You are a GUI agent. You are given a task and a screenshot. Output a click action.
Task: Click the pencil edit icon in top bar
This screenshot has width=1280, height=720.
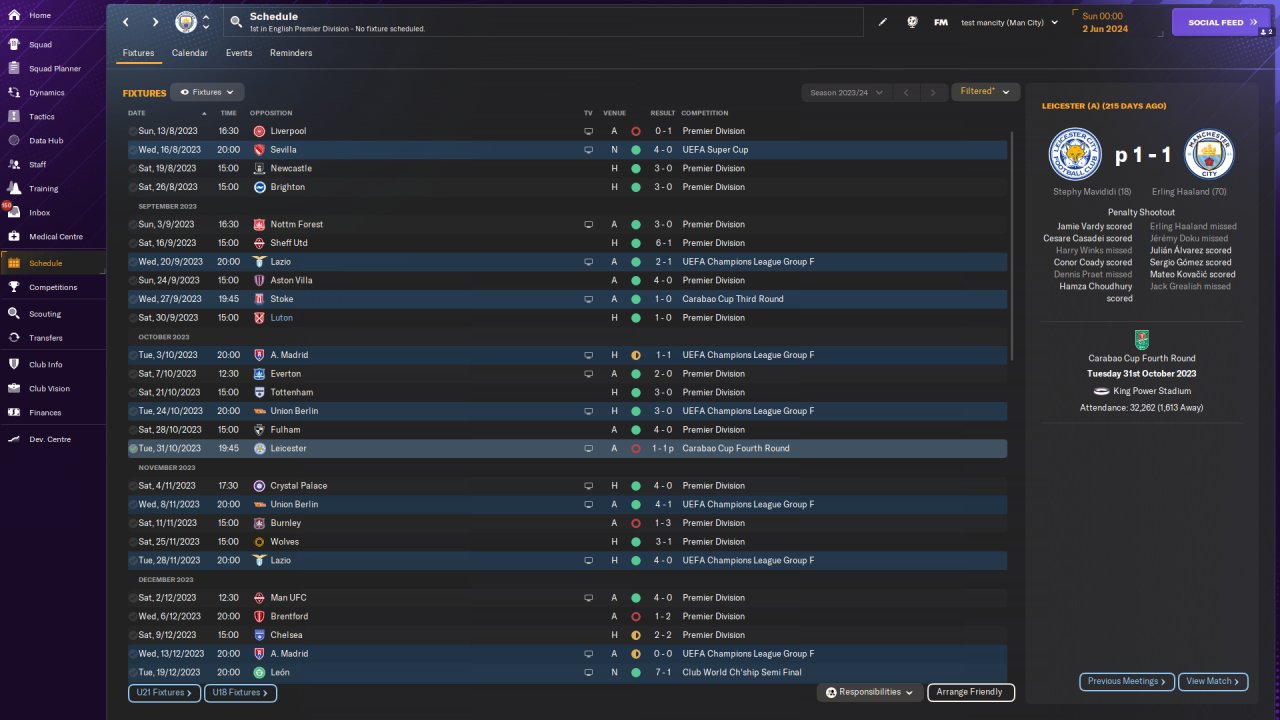[882, 22]
